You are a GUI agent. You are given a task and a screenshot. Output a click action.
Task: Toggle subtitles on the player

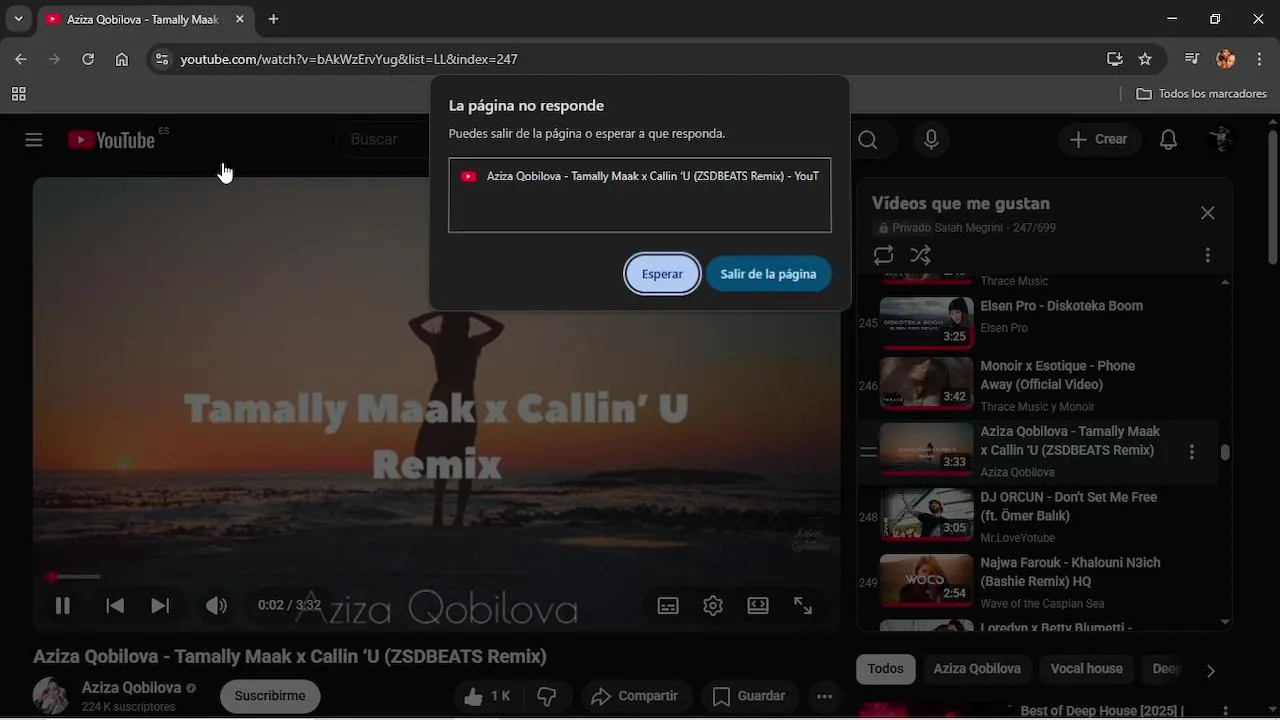point(668,605)
